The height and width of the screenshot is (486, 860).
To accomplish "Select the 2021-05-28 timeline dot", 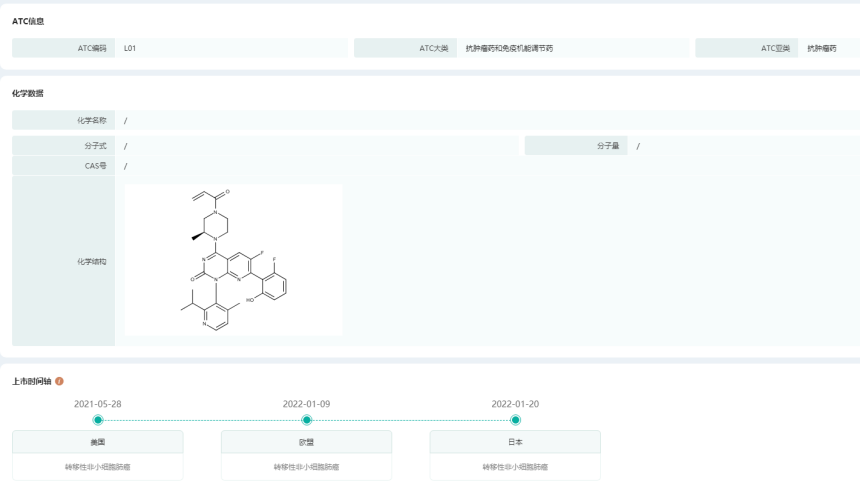I will click(98, 420).
